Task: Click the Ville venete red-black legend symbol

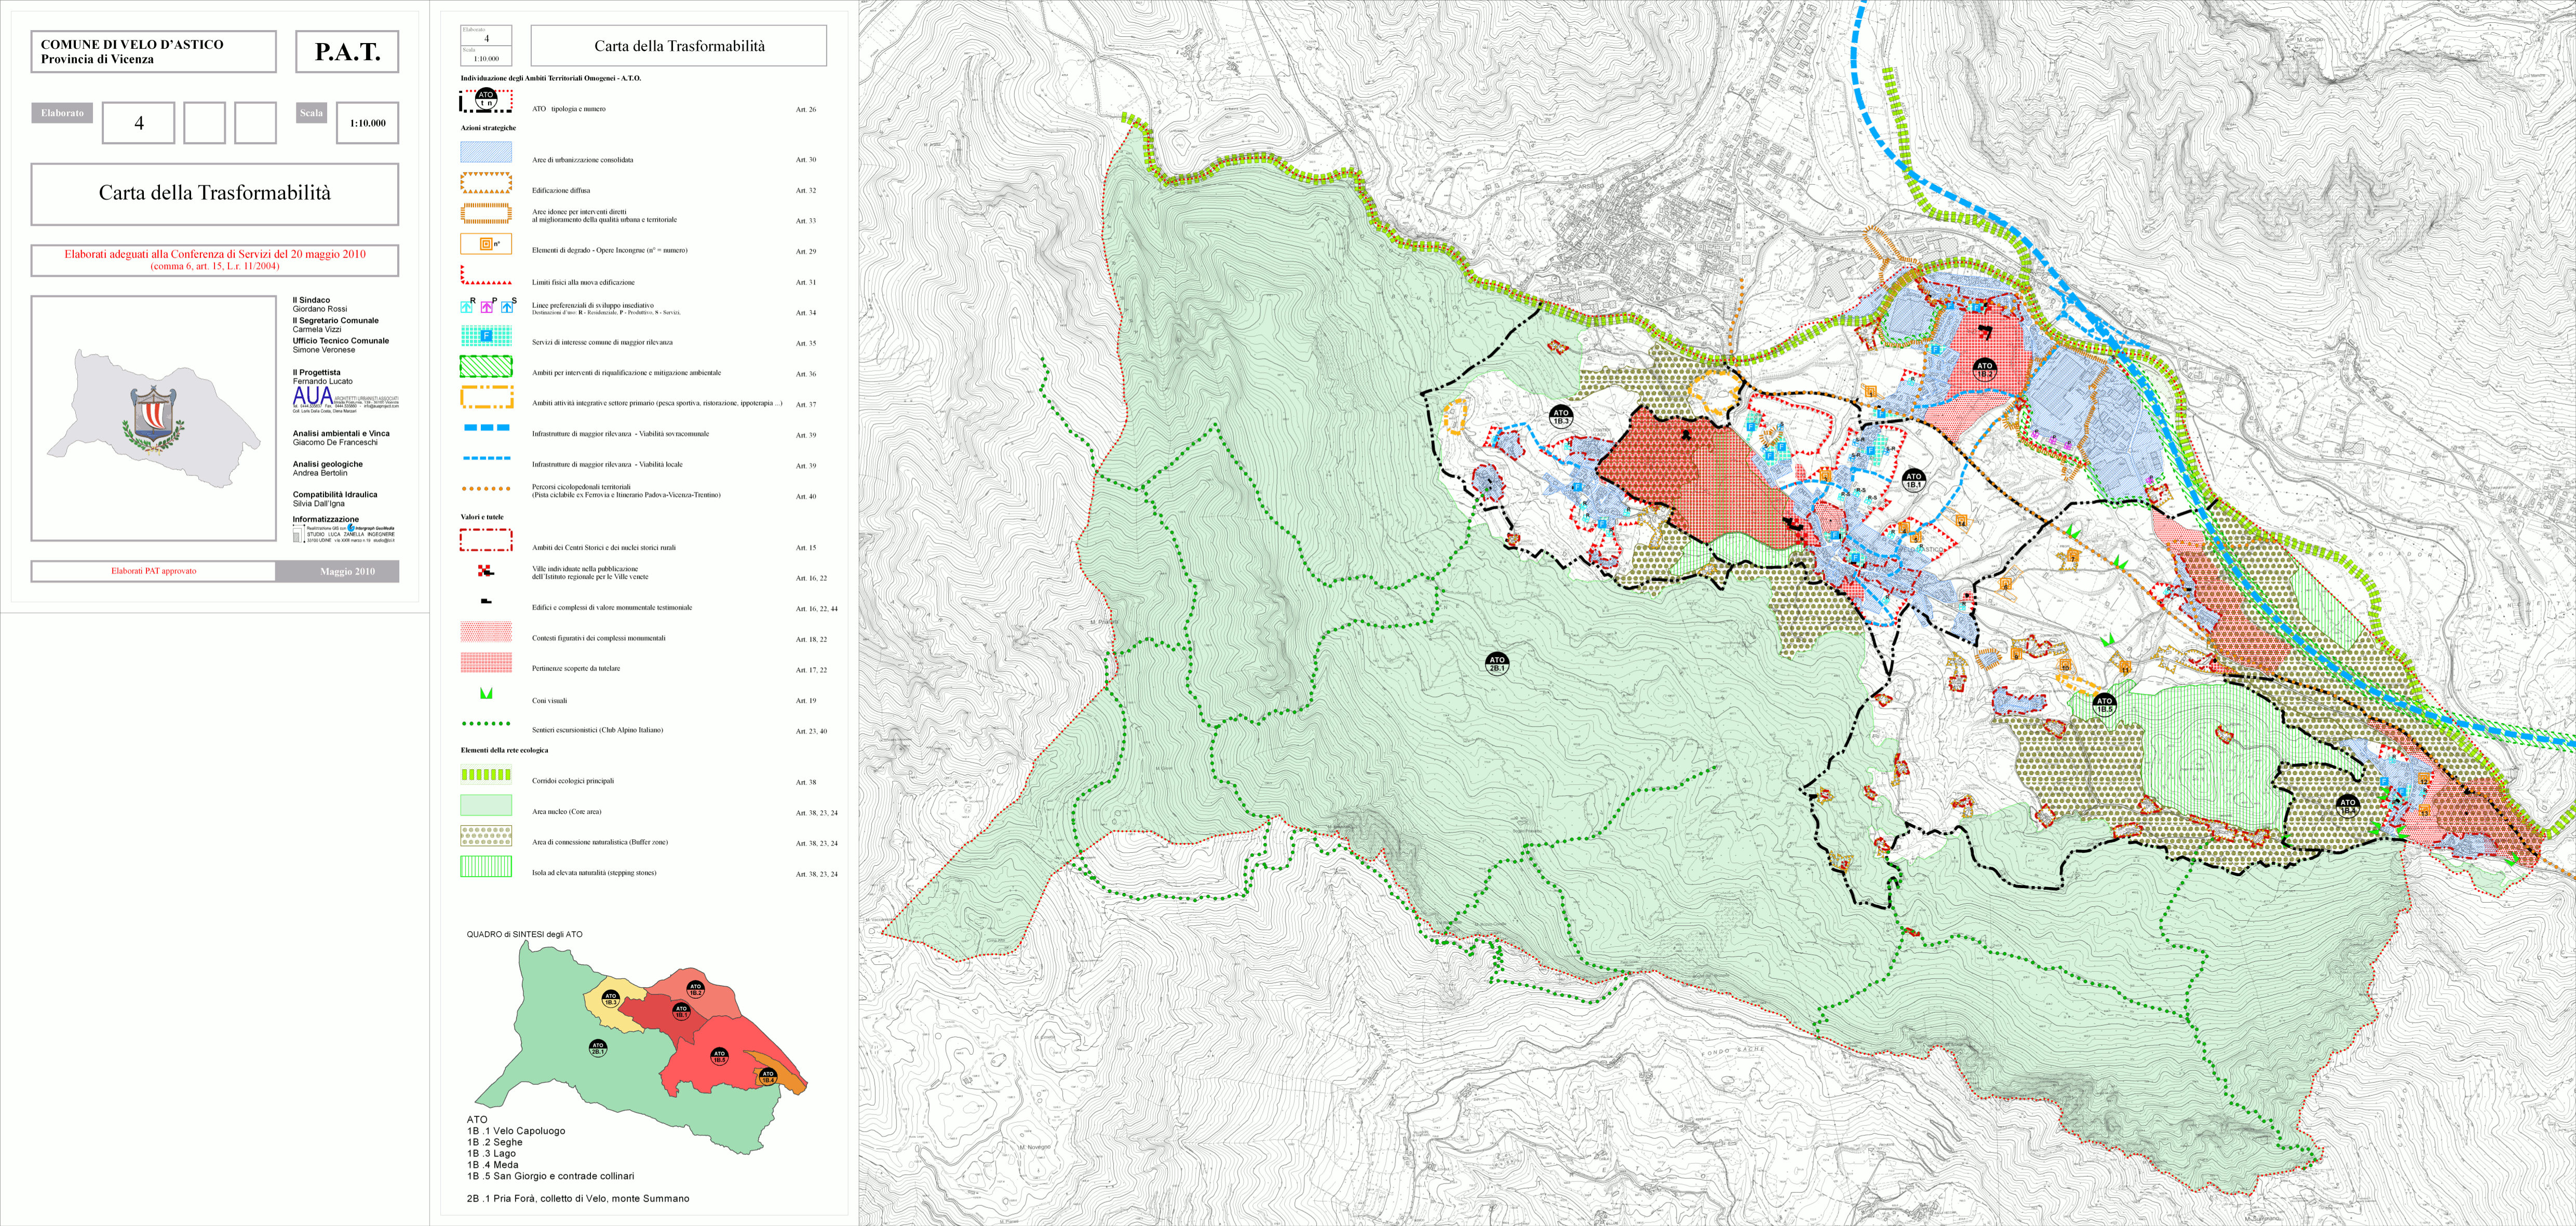Action: [x=486, y=571]
